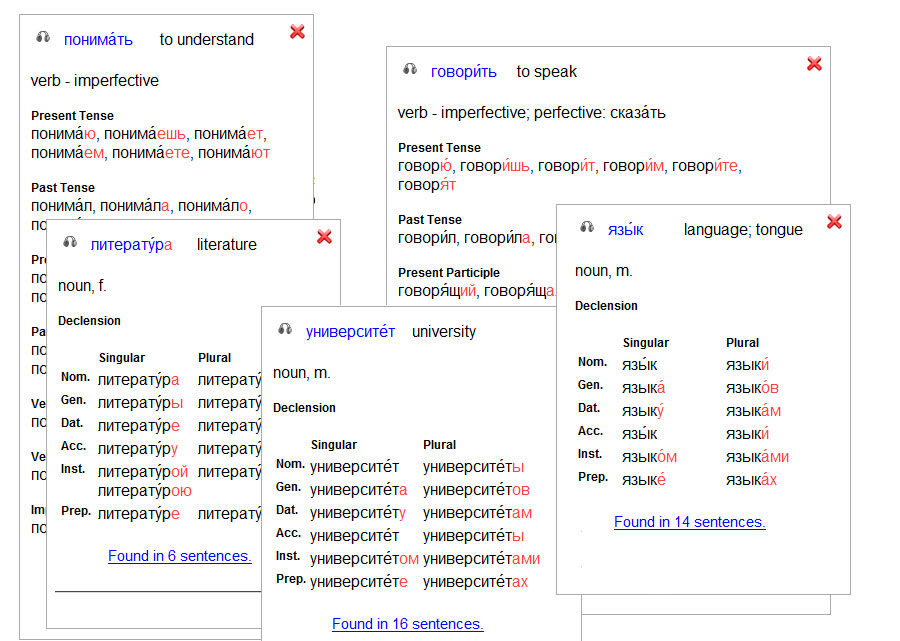Click instrumental plural университетами
The image size is (900, 641).
(x=482, y=558)
